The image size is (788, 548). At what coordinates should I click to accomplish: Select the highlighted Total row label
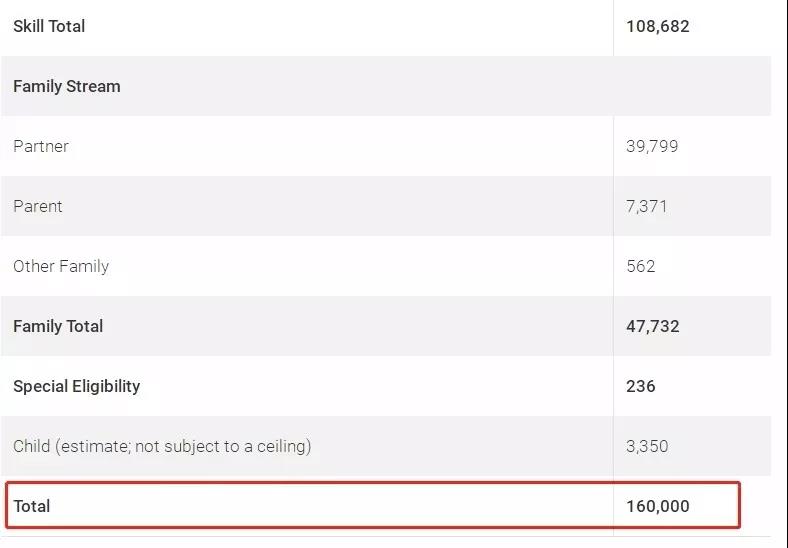coord(32,506)
